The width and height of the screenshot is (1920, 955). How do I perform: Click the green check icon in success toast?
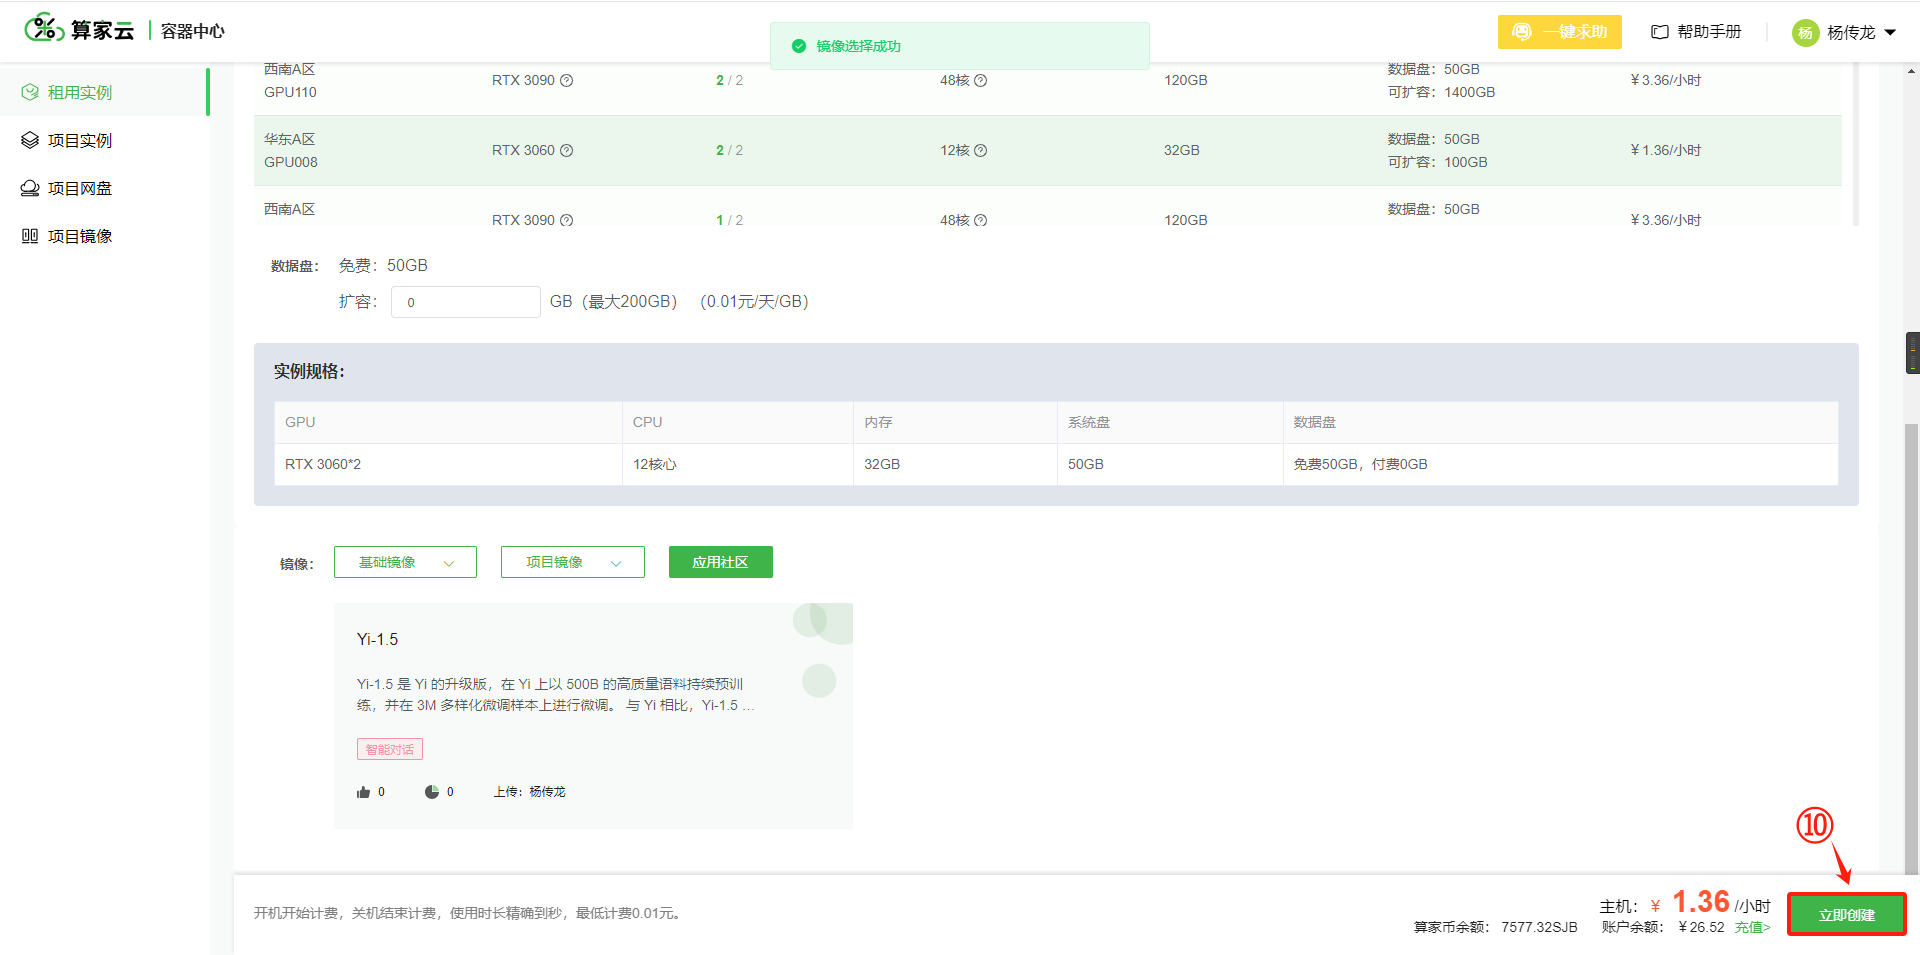798,46
